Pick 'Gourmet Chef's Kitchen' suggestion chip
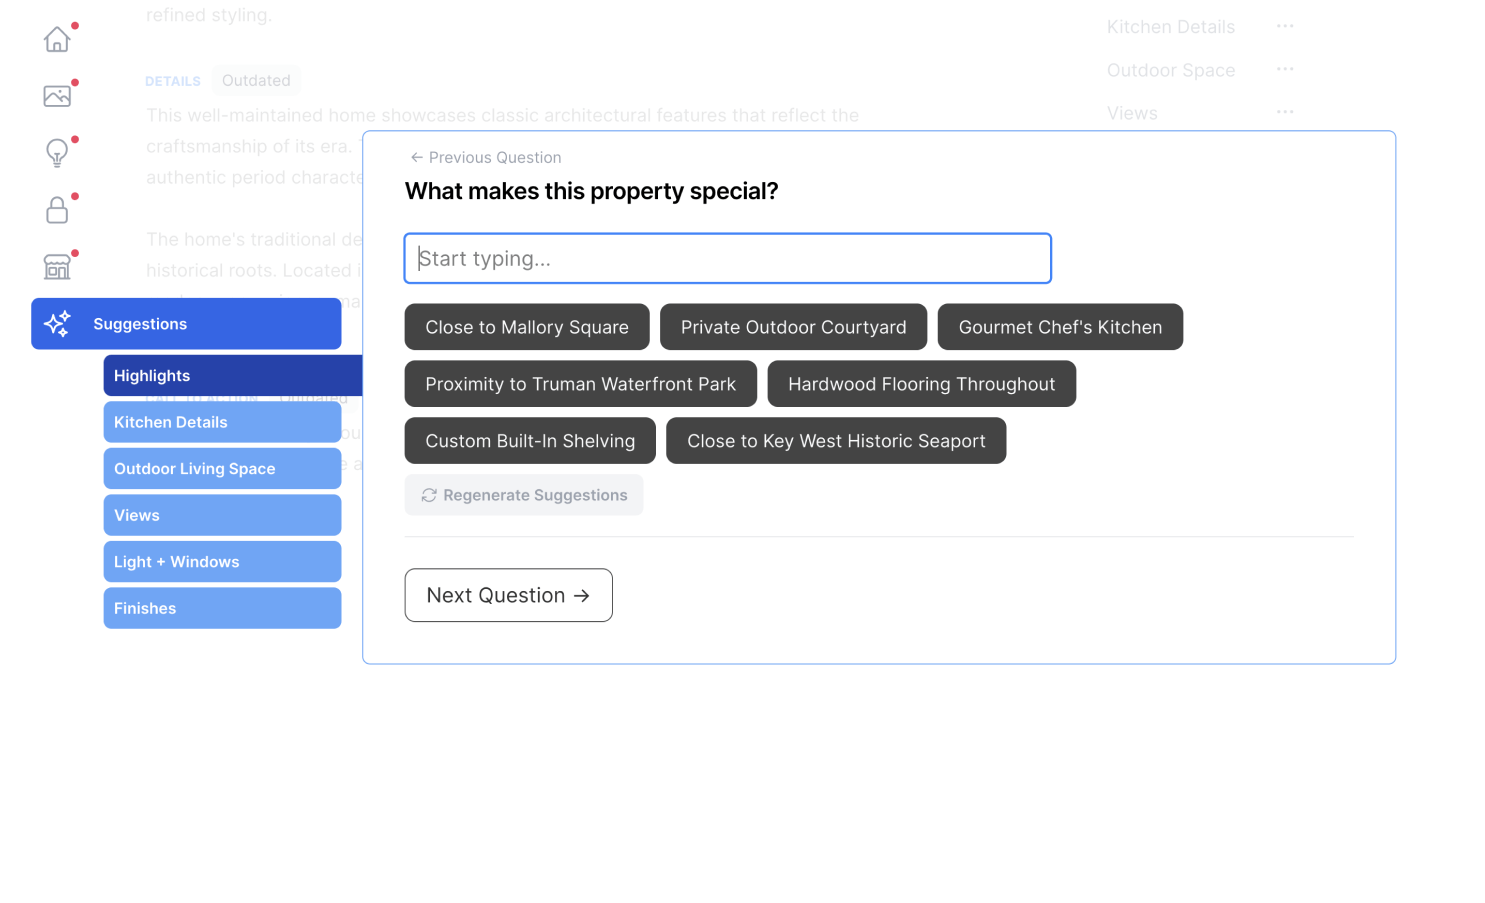Viewport: 1485px width, 903px height. point(1060,327)
